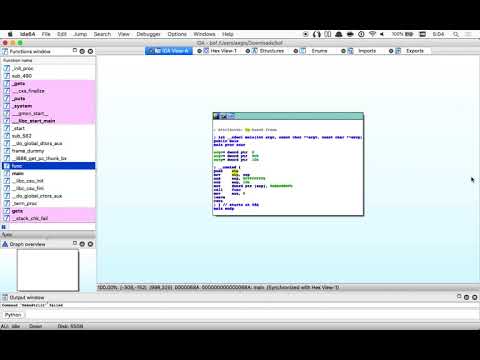Select the func row in functions list
Image resolution: width=480 pixels, height=360 pixels.
(49, 166)
